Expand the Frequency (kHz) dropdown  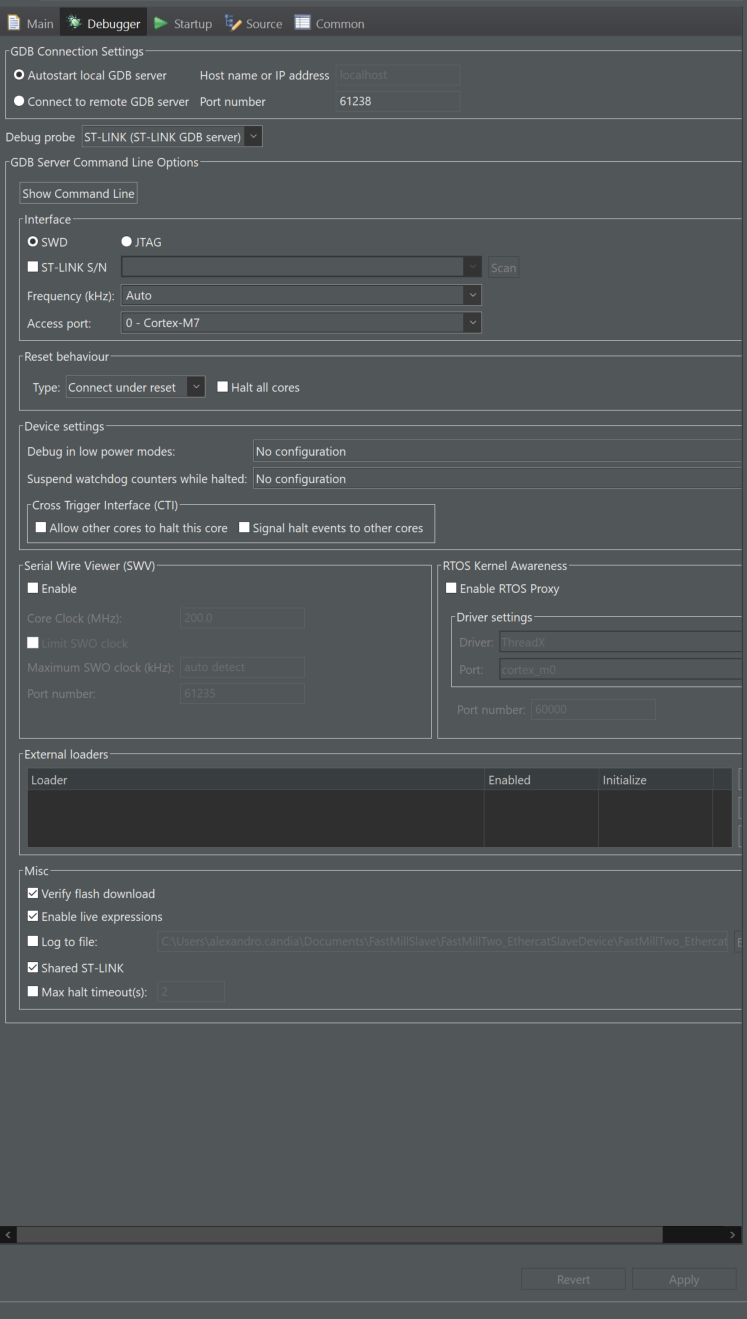472,296
